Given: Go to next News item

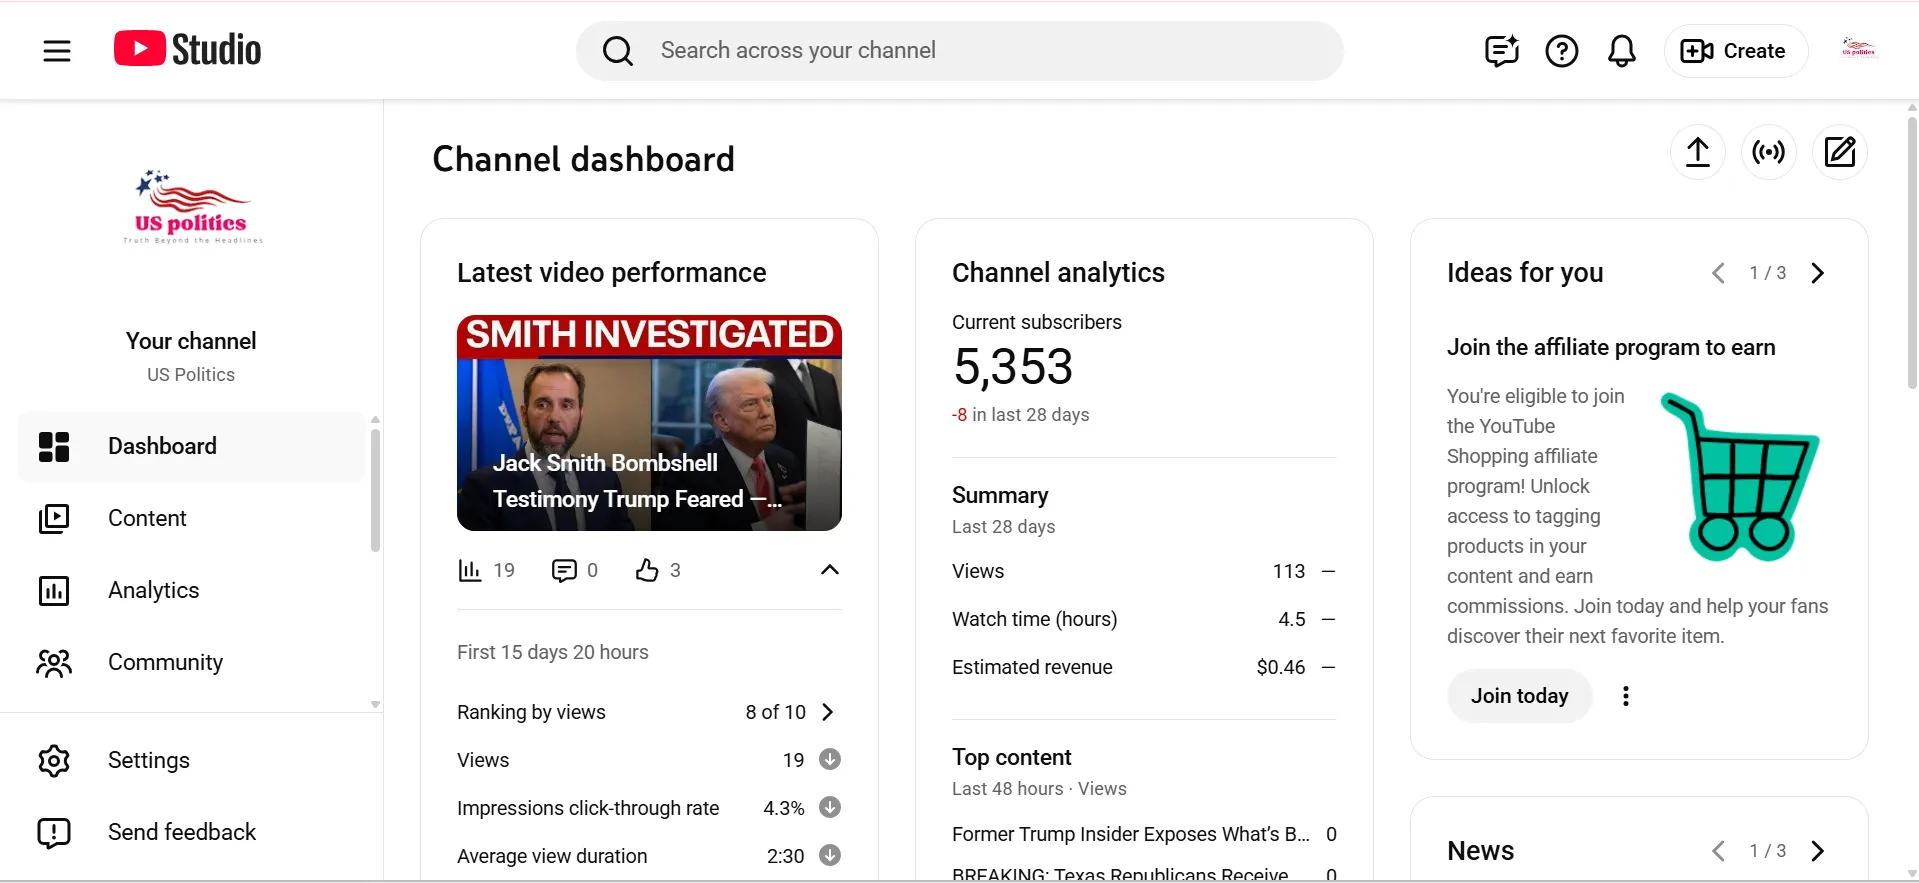Looking at the screenshot, I should 1818,851.
